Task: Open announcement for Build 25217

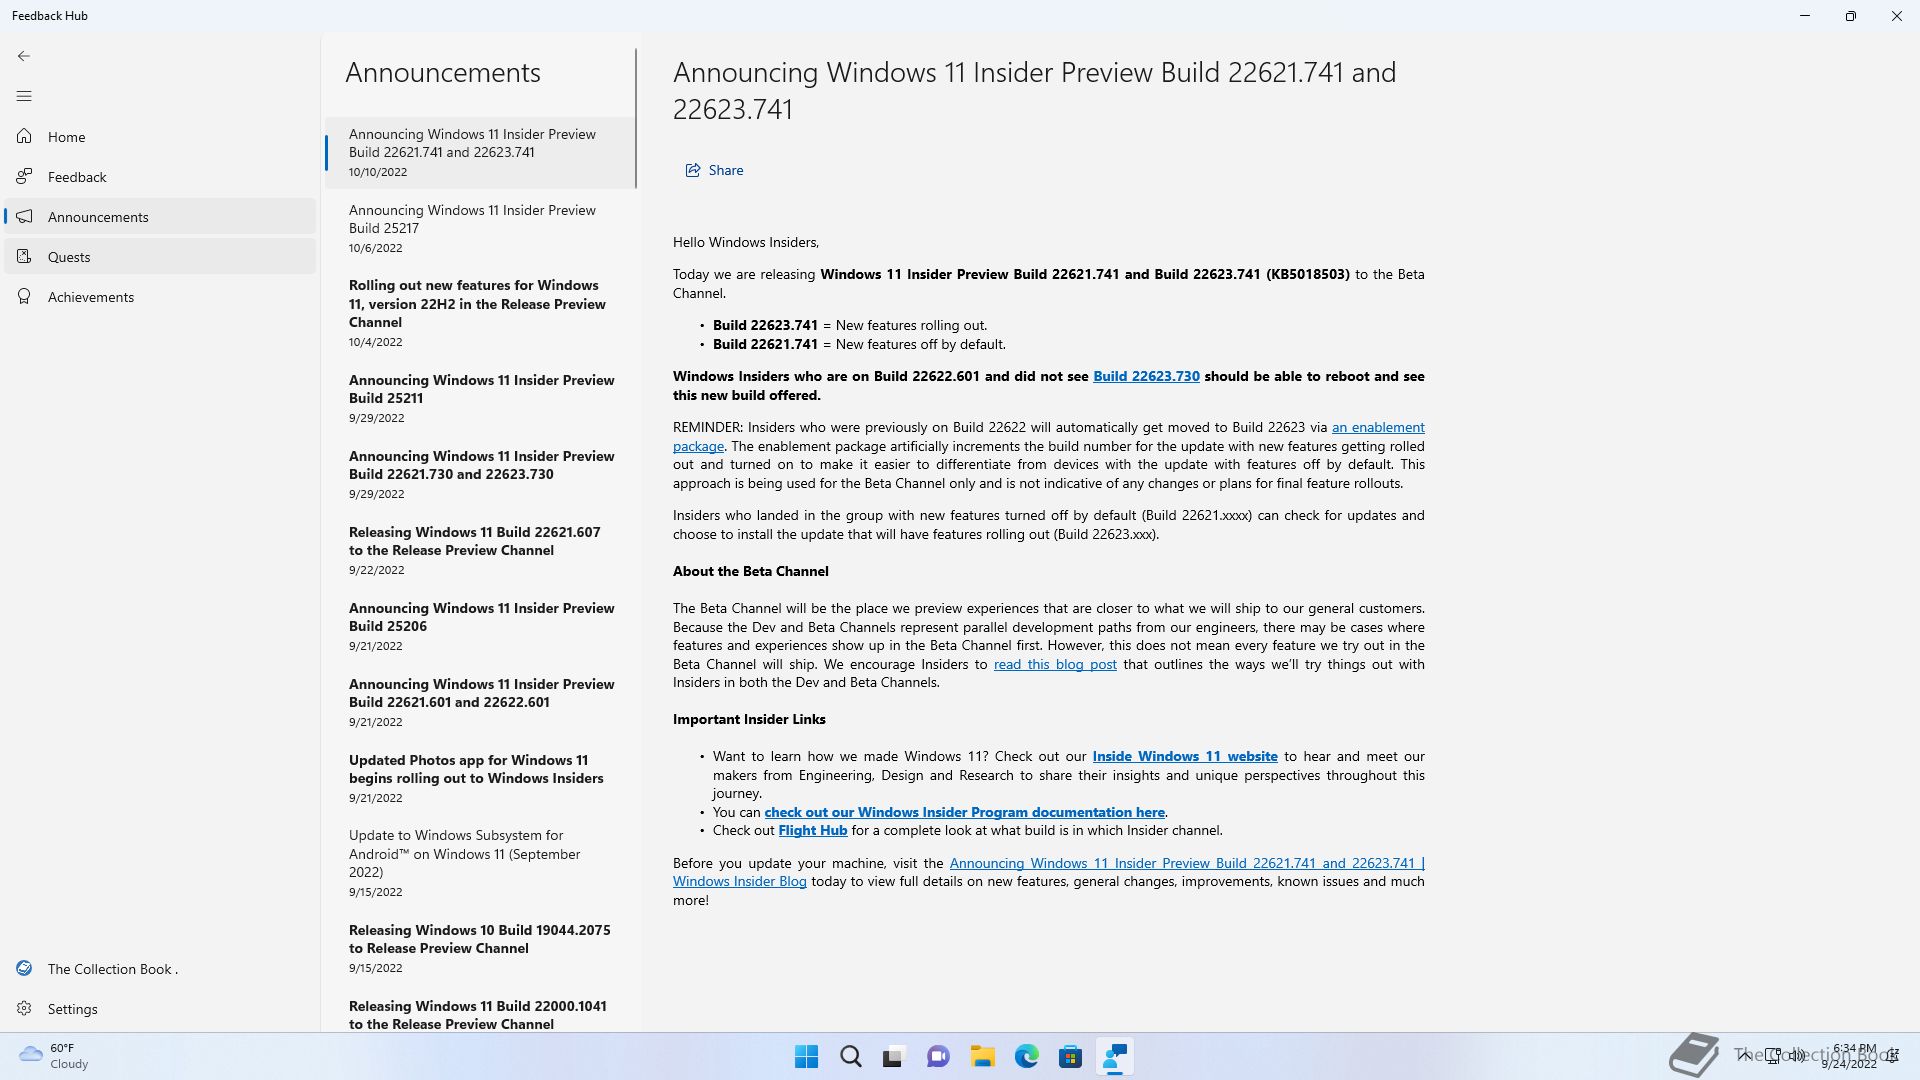Action: click(x=480, y=228)
